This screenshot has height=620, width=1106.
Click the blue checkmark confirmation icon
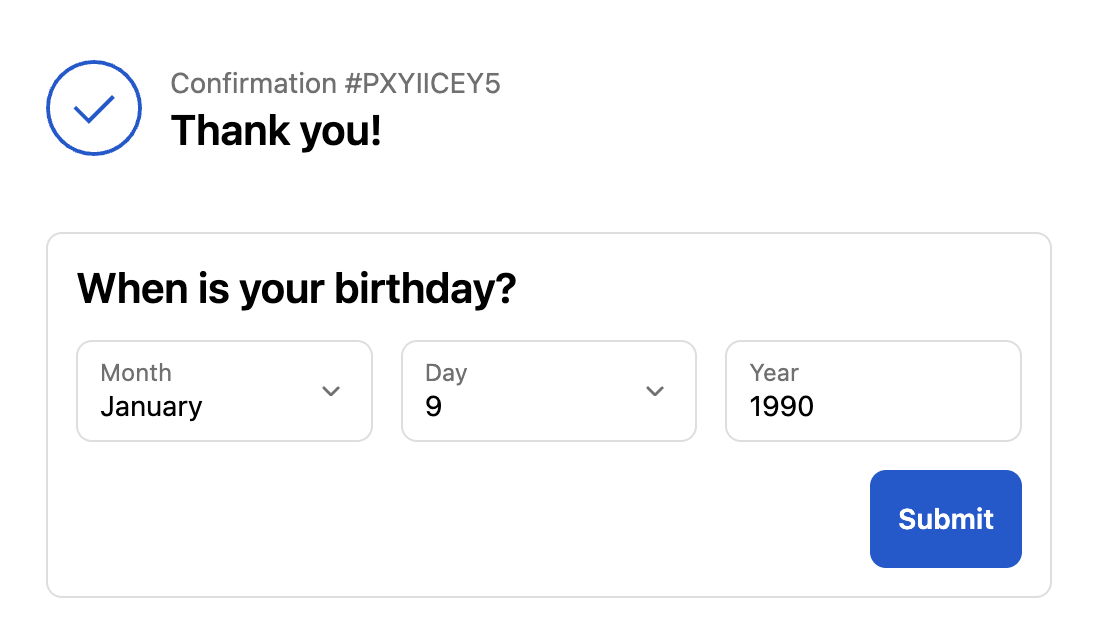click(94, 108)
